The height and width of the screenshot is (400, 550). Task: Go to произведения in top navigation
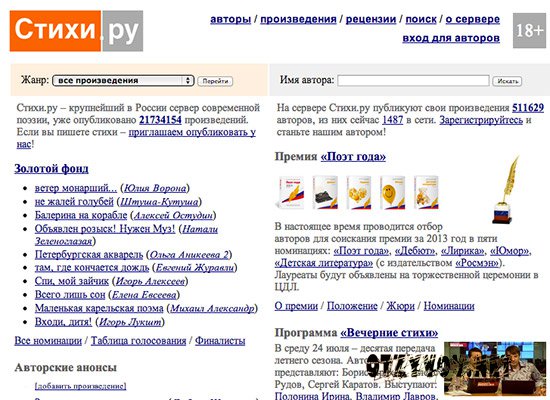coord(298,19)
